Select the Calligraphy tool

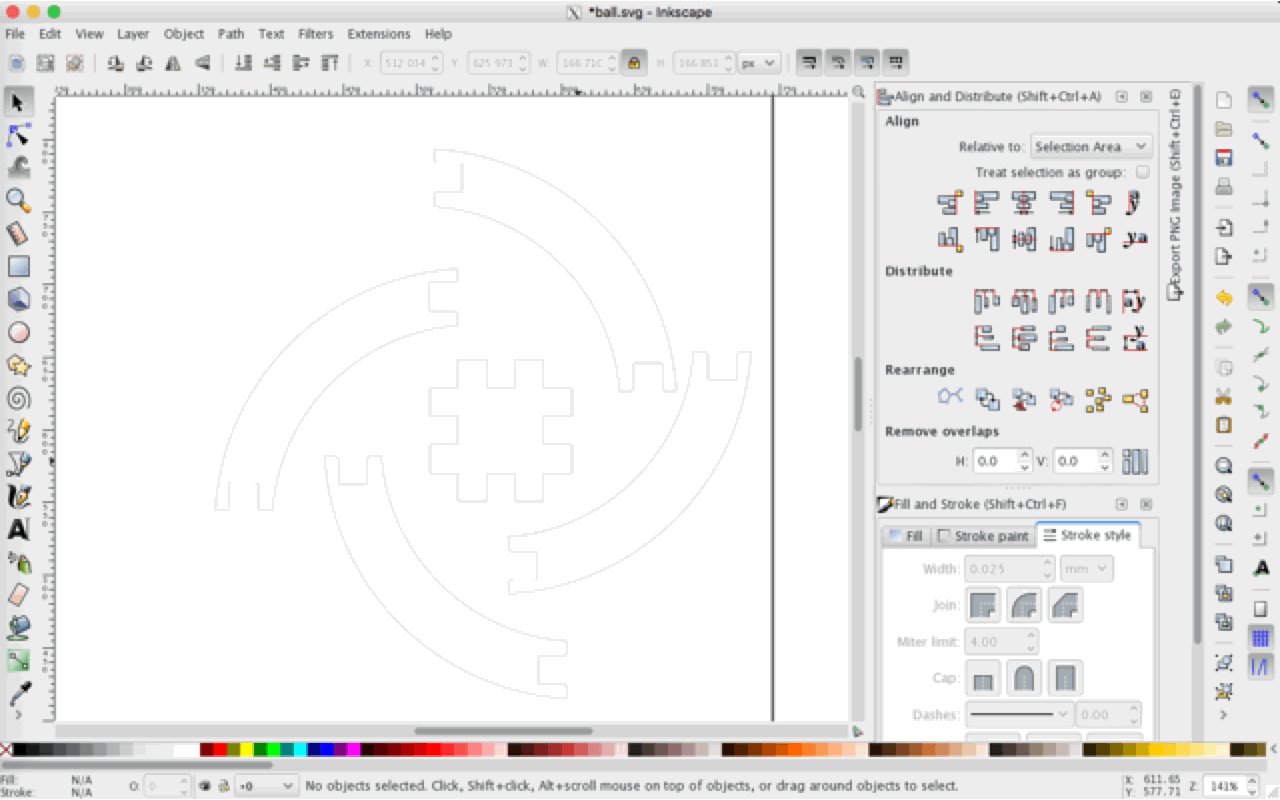(18, 497)
